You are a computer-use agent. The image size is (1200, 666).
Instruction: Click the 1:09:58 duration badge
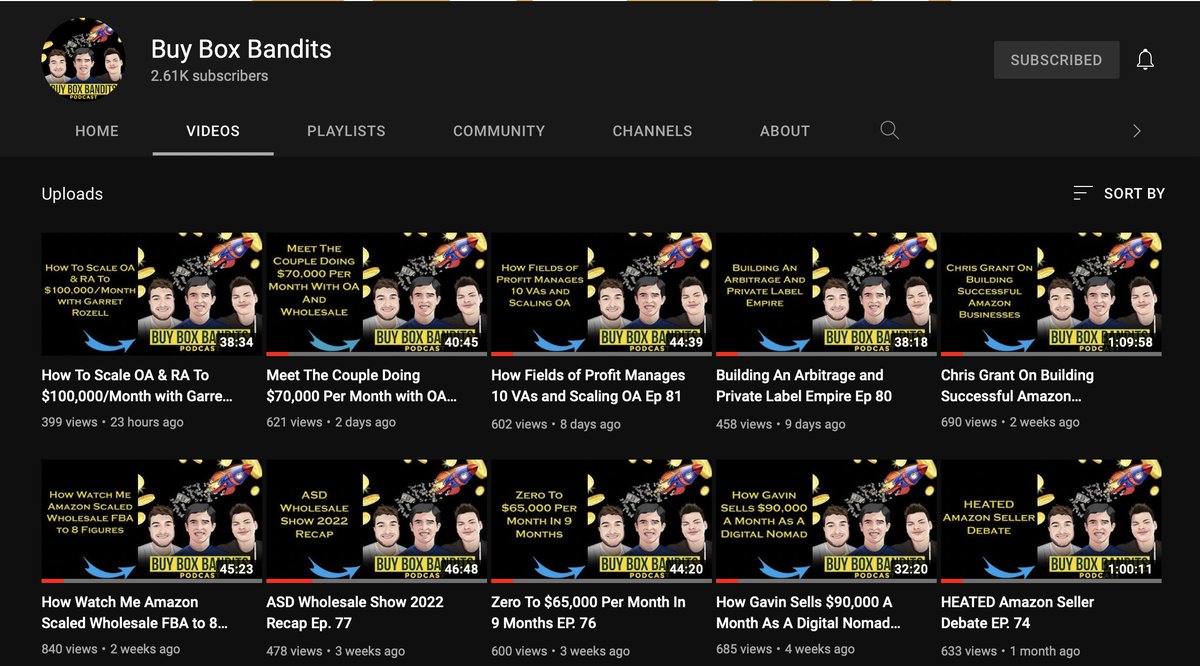point(1130,342)
